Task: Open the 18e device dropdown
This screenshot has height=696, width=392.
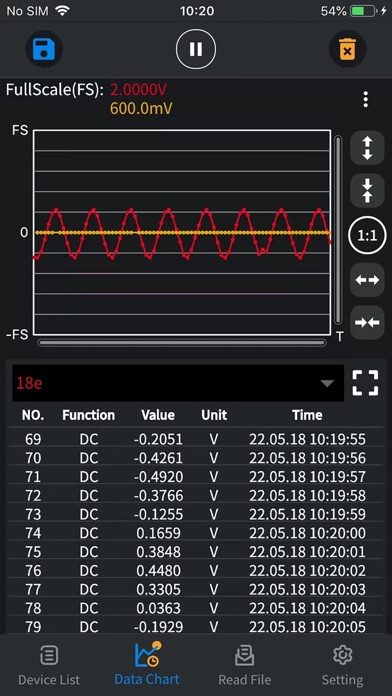Action: [x=178, y=383]
